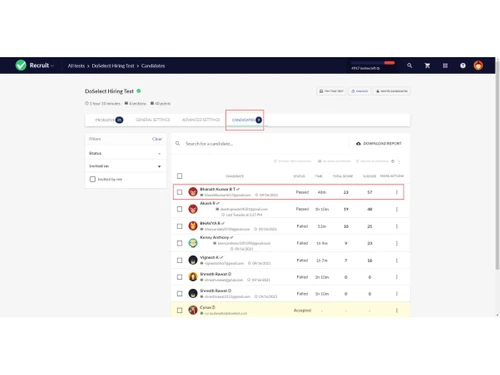Select all candidates header checkbox
The width and height of the screenshot is (500, 375).
(x=180, y=176)
